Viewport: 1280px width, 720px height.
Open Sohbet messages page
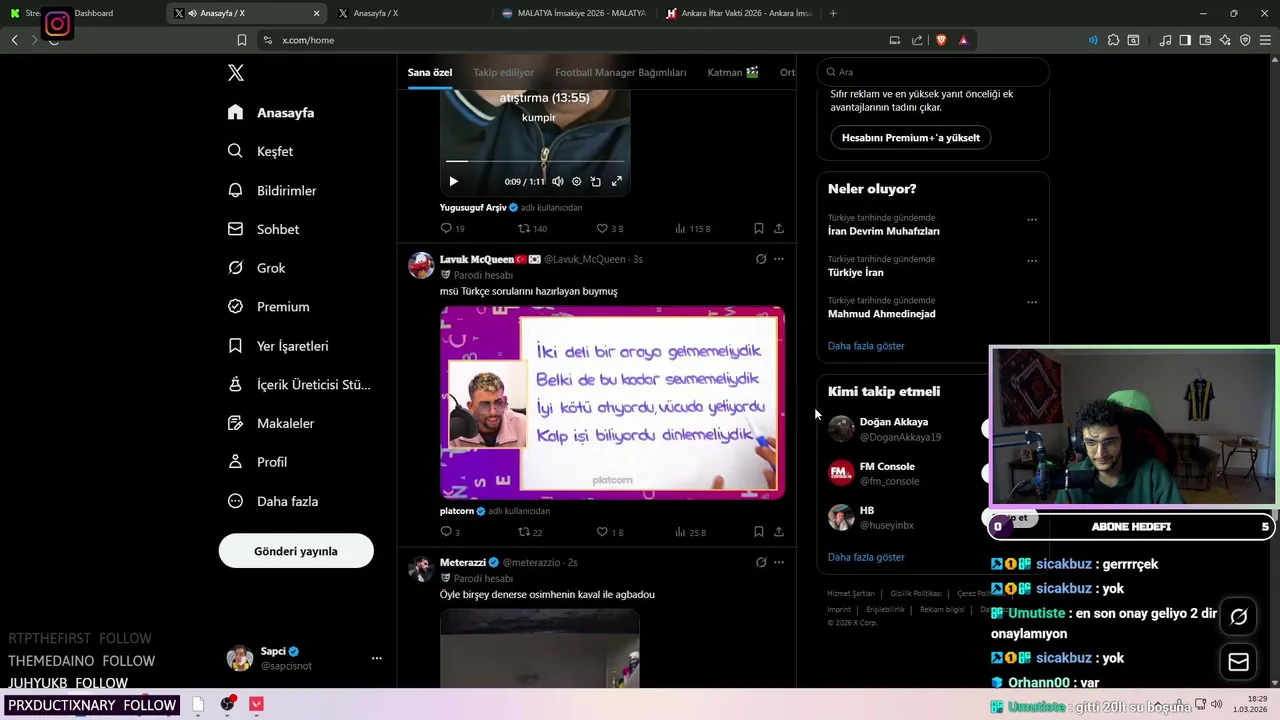(263, 229)
